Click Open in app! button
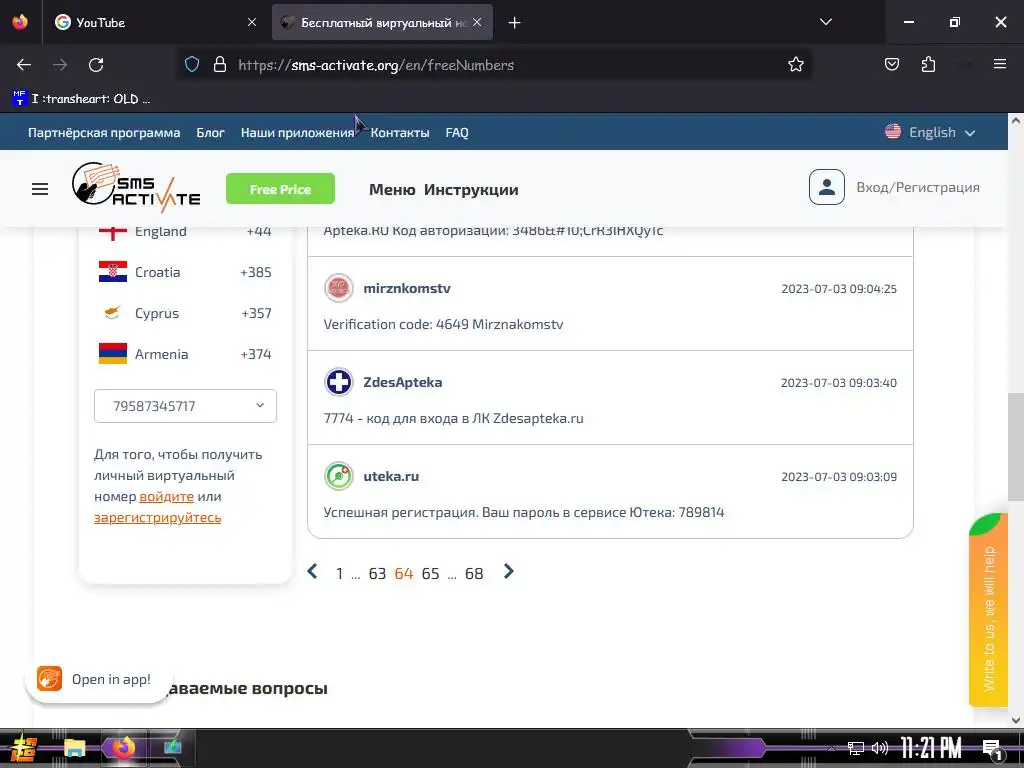Viewport: 1024px width, 768px height. tap(98, 679)
